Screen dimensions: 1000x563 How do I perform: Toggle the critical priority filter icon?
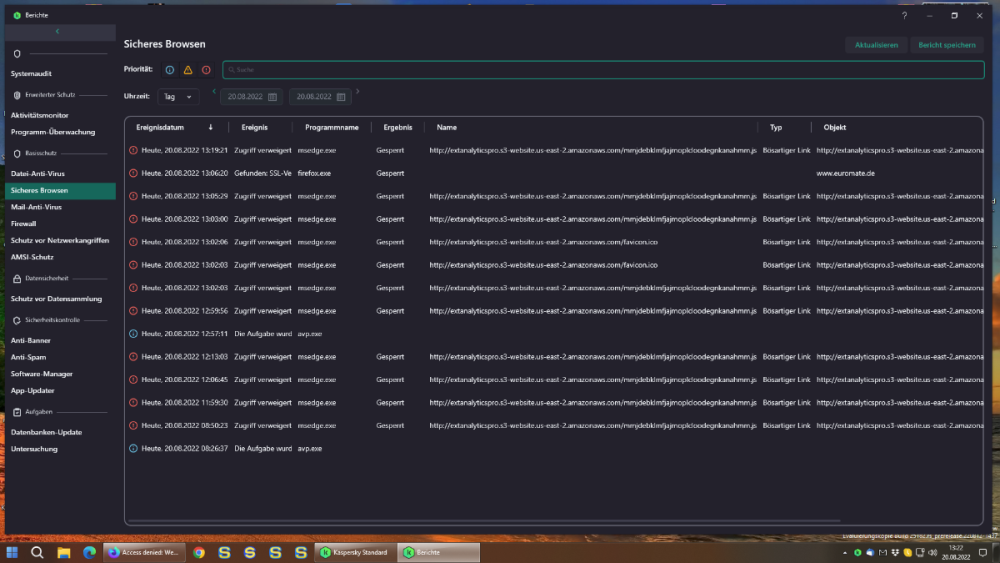206,70
